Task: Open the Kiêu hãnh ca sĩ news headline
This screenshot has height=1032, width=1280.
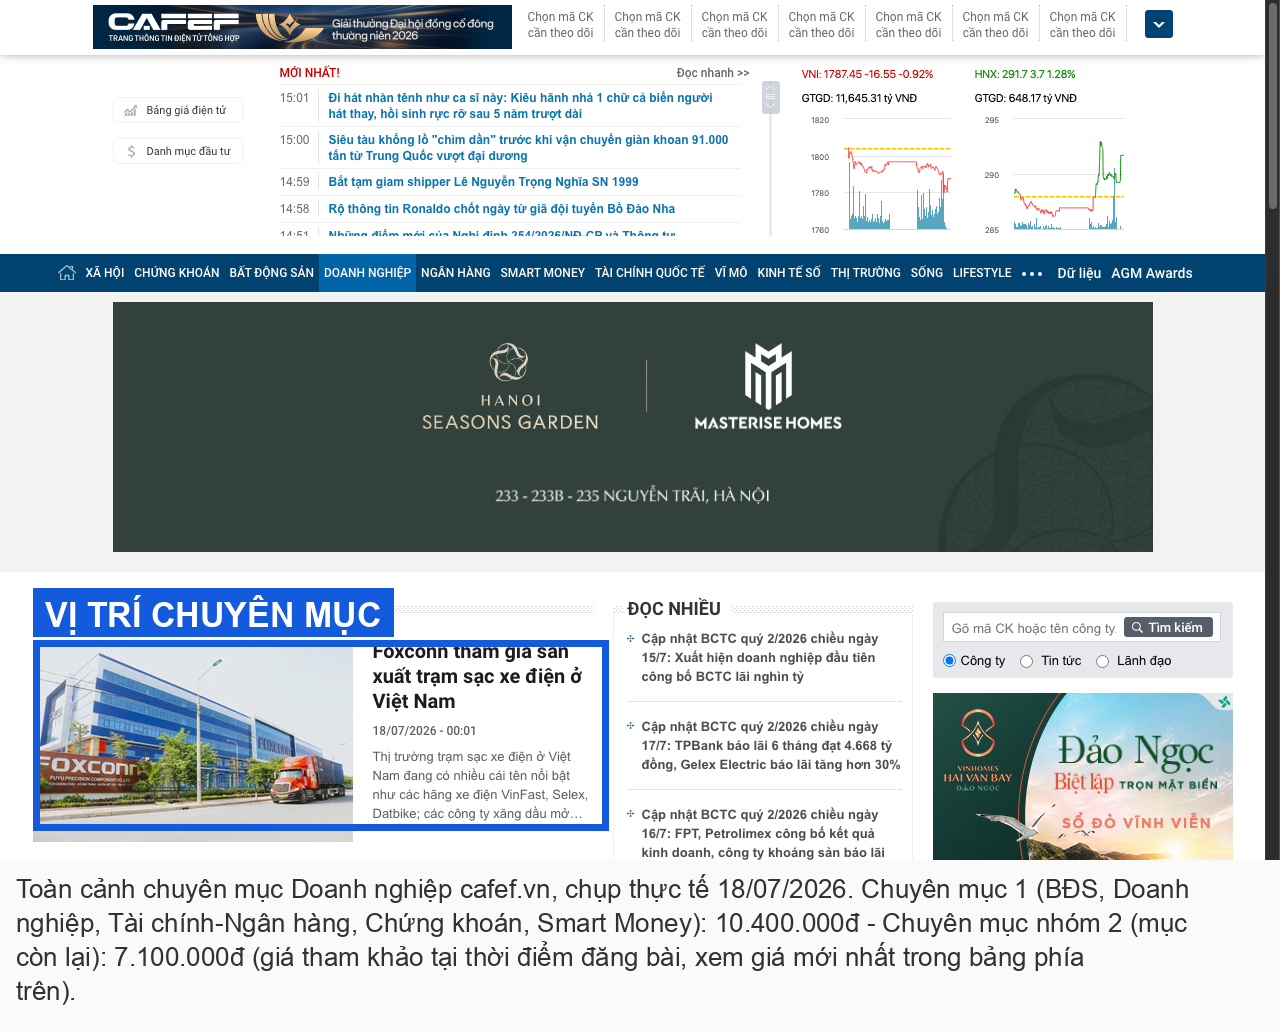Action: (520, 106)
